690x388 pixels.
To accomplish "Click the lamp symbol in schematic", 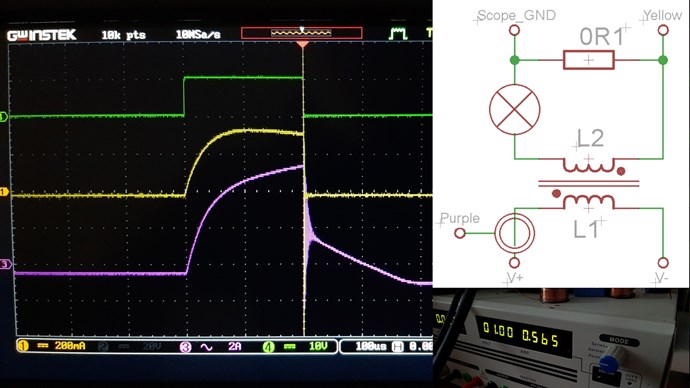I will tap(514, 110).
